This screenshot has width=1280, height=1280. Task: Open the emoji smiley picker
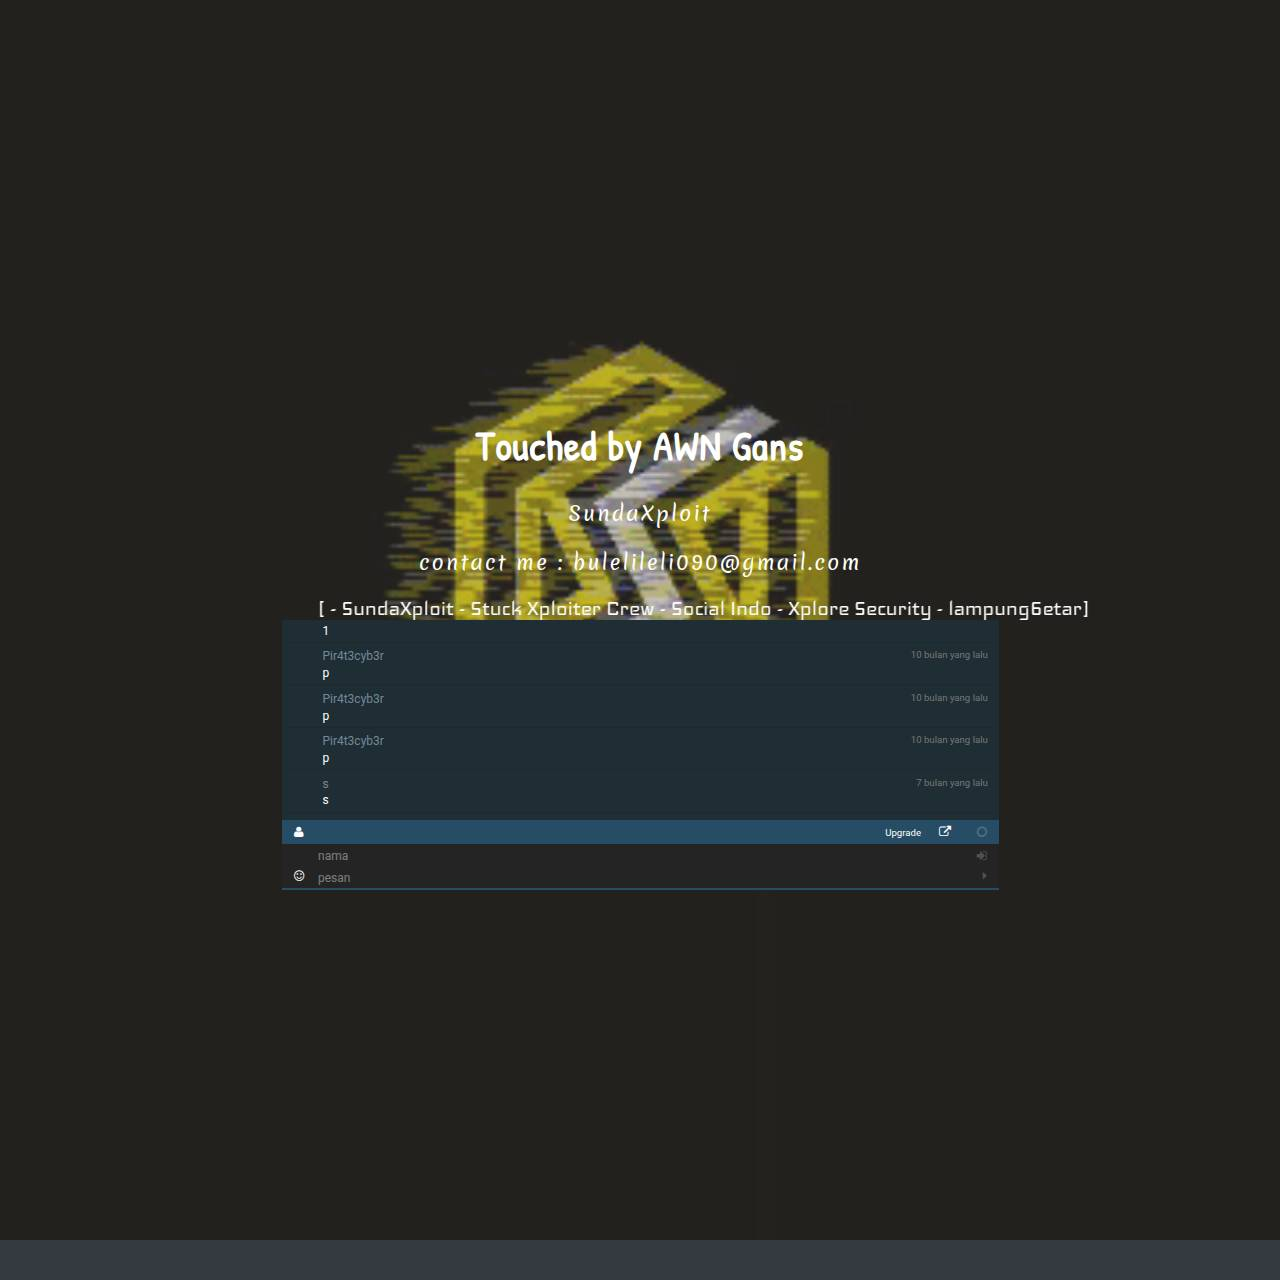pos(299,876)
